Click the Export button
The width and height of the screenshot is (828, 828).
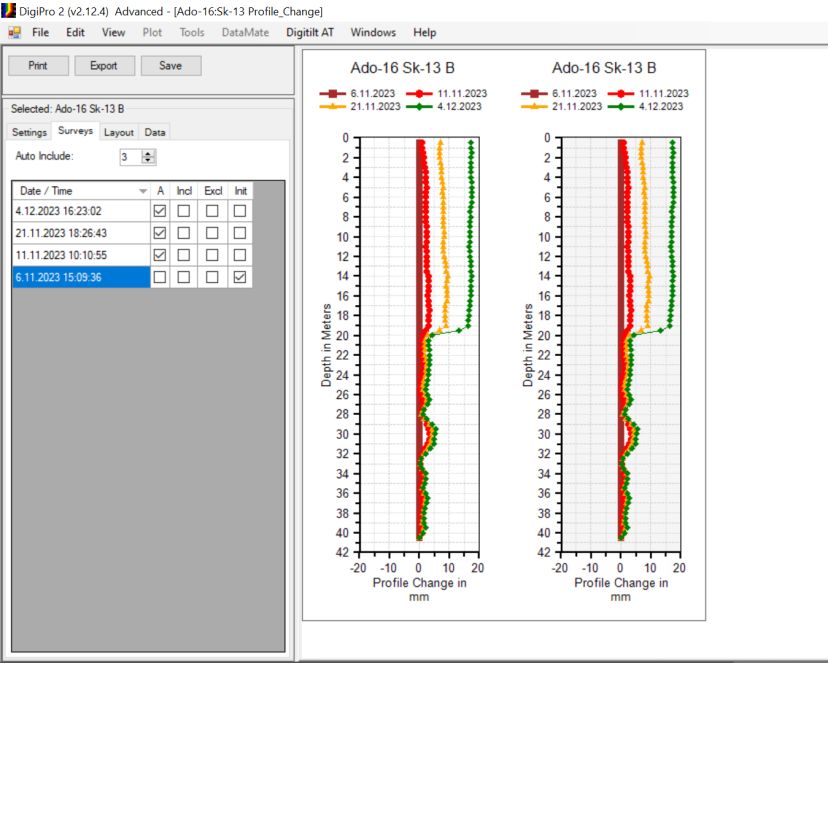tap(104, 66)
